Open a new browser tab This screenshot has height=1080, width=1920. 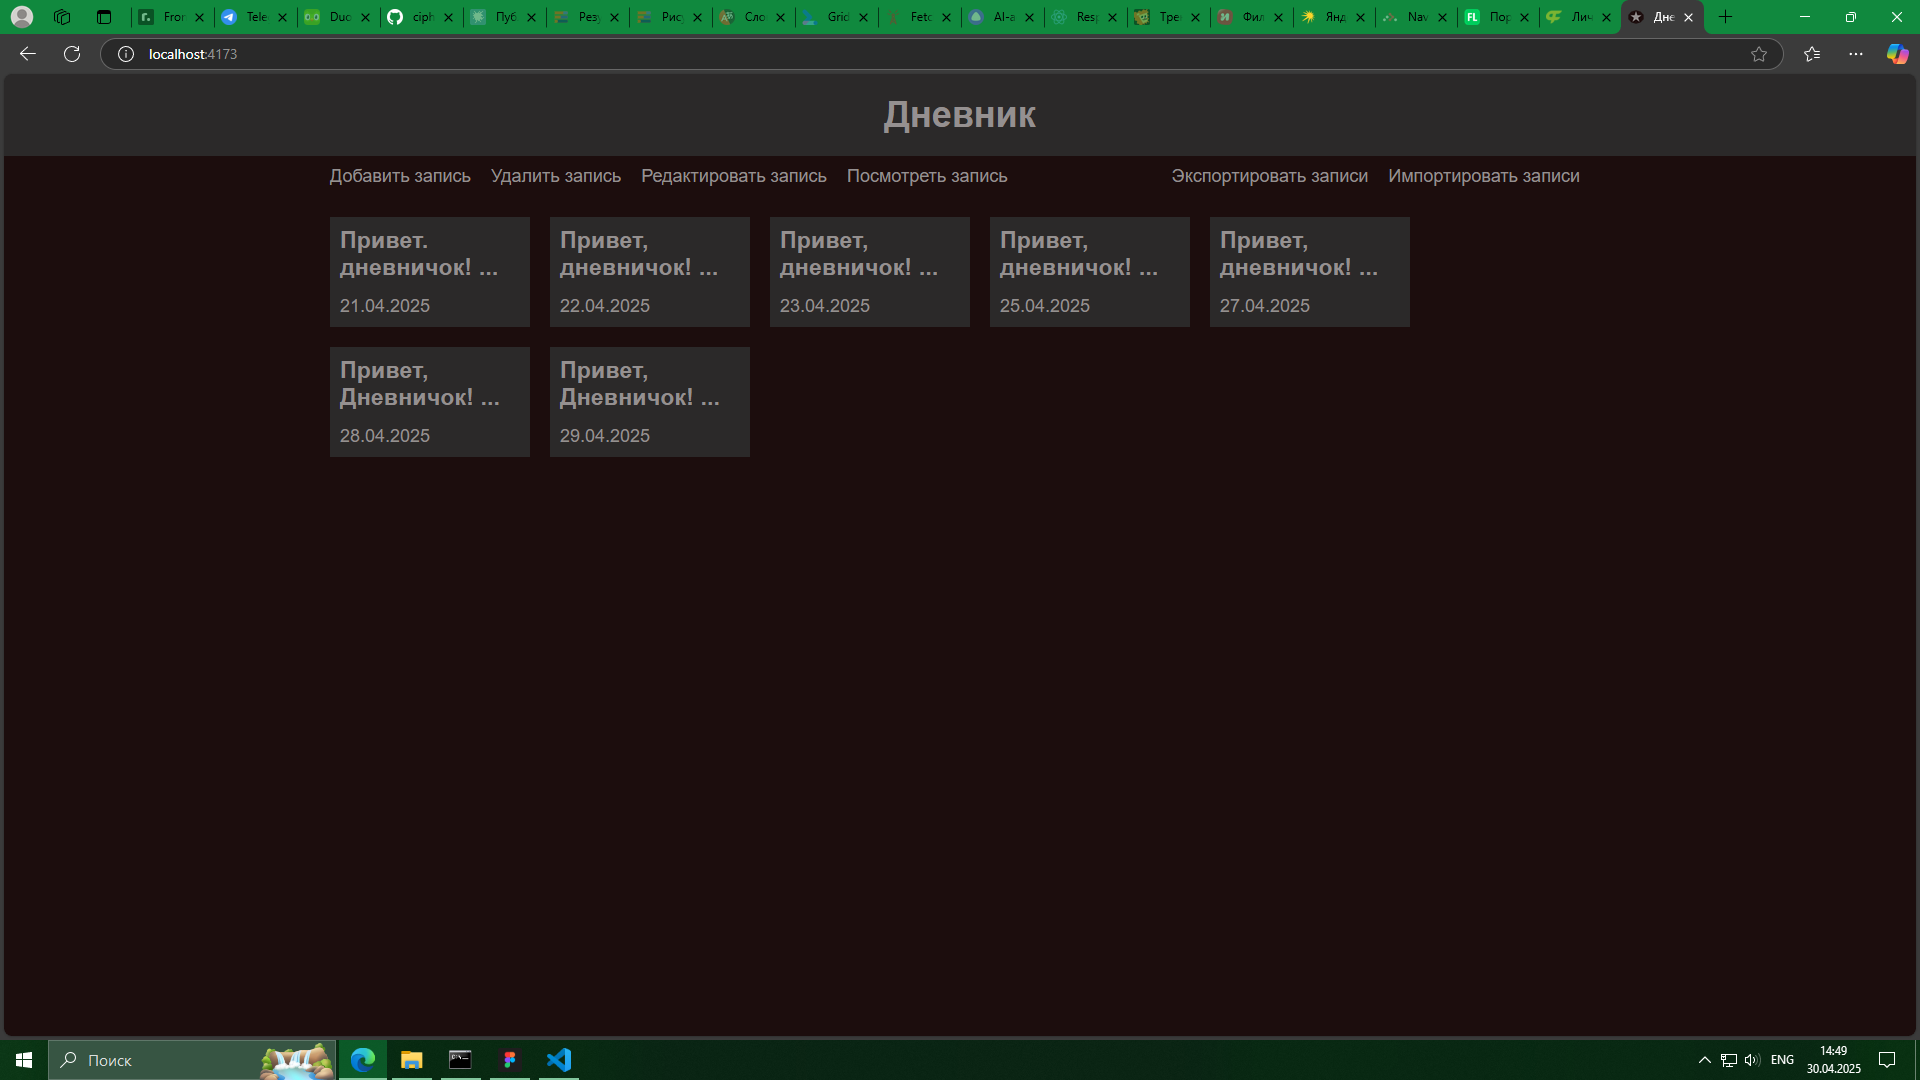1725,17
